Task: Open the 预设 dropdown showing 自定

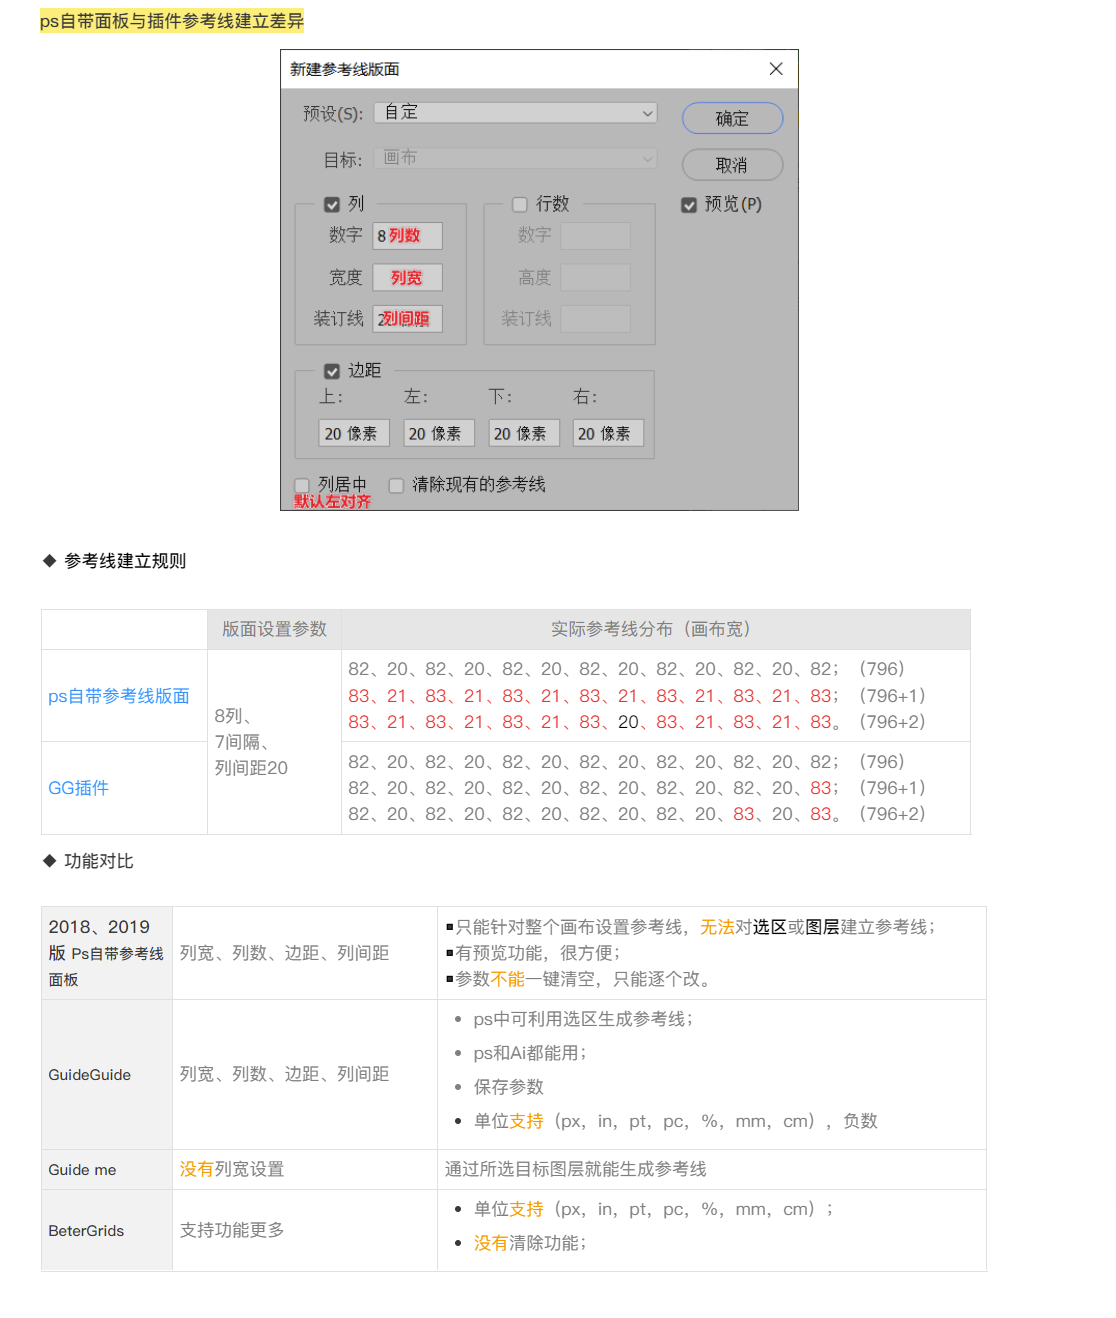Action: pyautogui.click(x=516, y=113)
